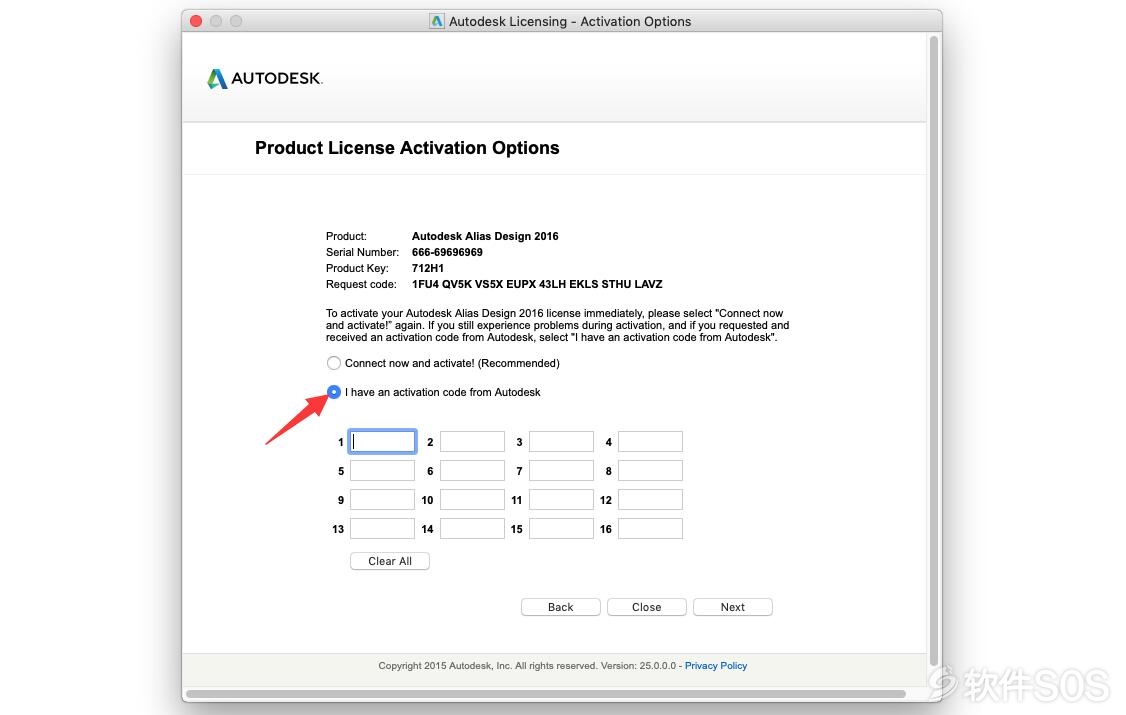Click the vertical scrollbar

934,351
